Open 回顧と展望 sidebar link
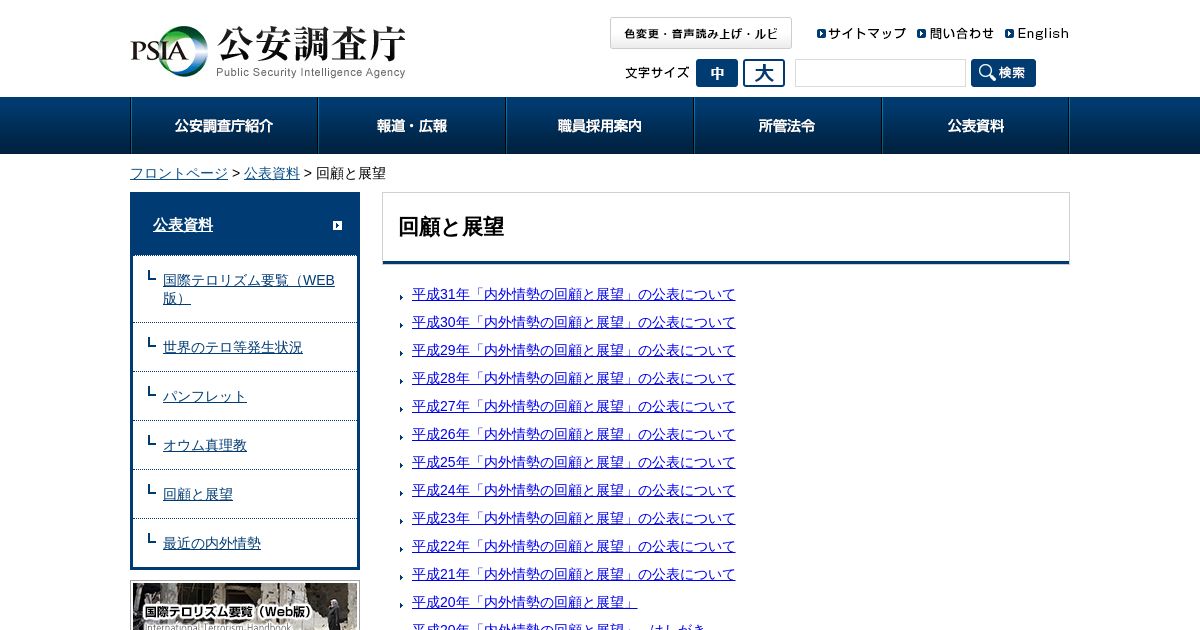Viewport: 1200px width, 630px height. coord(198,494)
